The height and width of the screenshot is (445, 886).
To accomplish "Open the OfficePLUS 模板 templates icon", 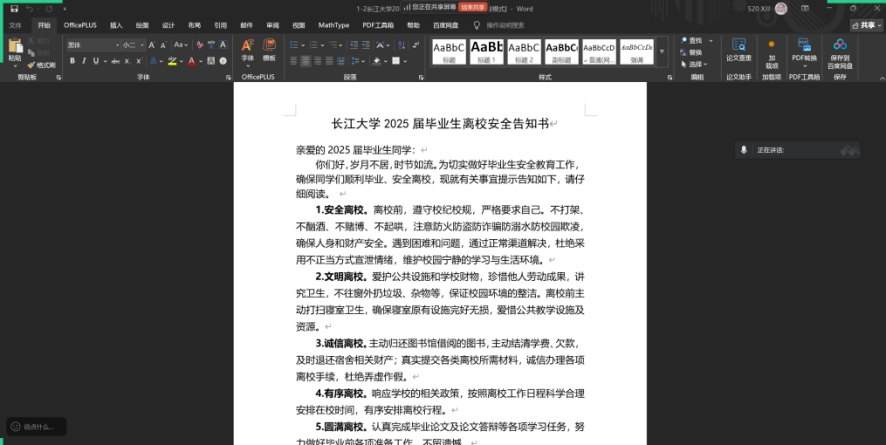I will 269,50.
